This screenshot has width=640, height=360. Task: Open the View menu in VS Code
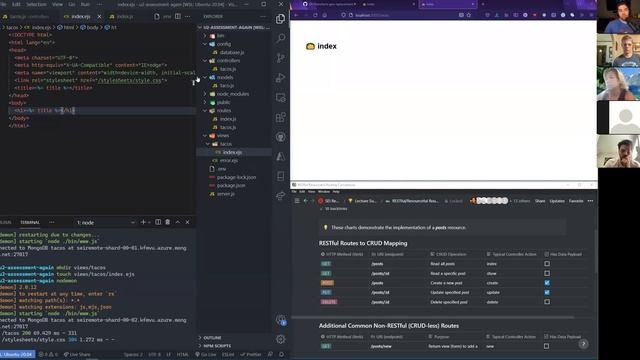[x=57, y=4]
